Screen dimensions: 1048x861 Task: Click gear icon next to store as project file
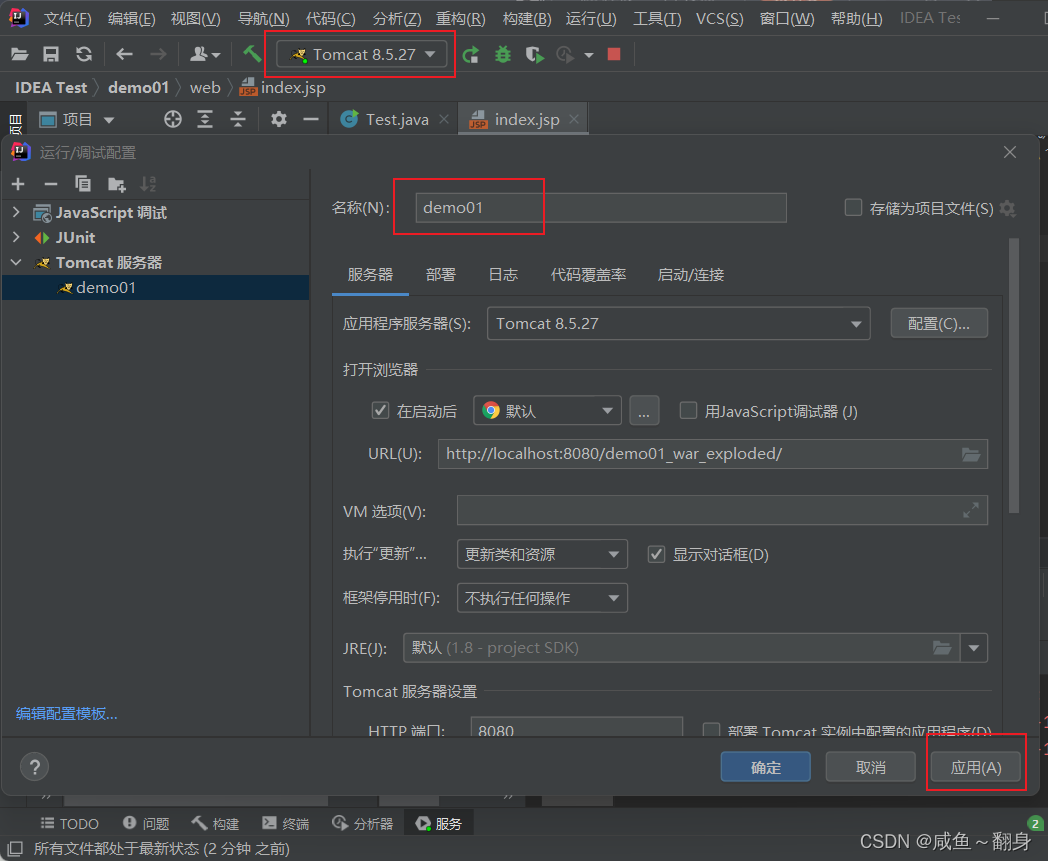coord(1008,209)
